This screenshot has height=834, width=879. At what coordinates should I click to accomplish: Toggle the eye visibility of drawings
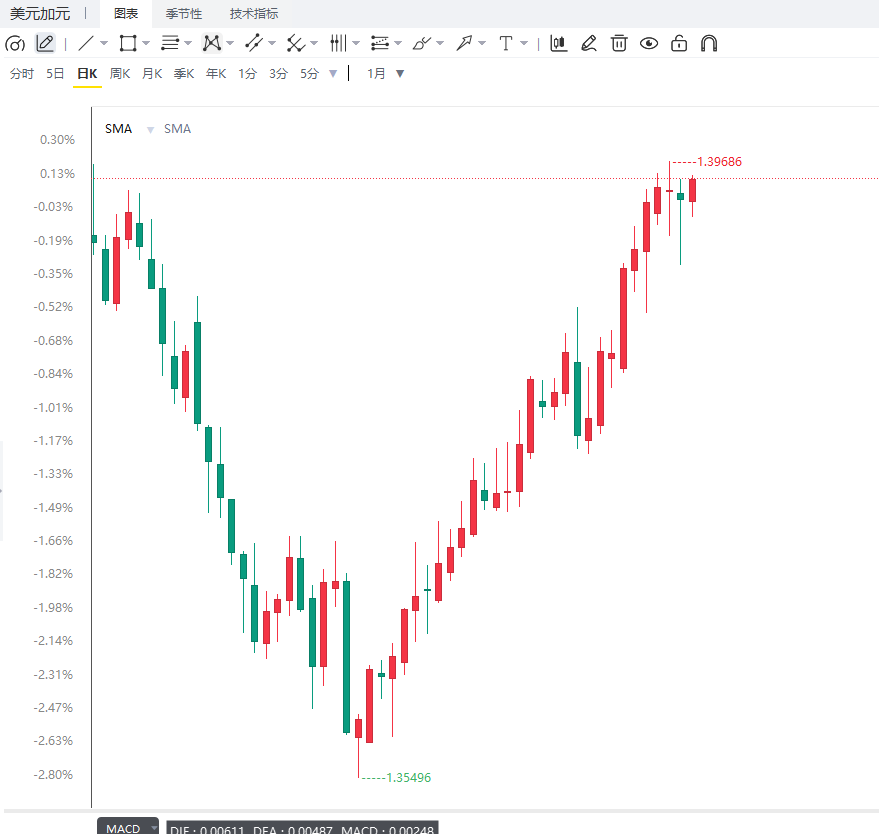649,43
